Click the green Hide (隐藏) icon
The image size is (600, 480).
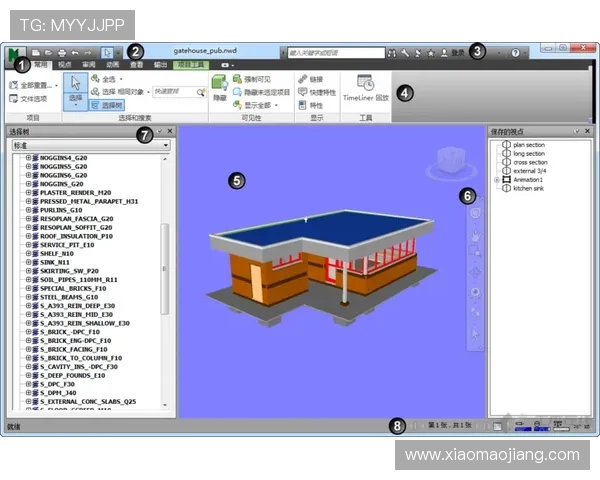[x=219, y=89]
